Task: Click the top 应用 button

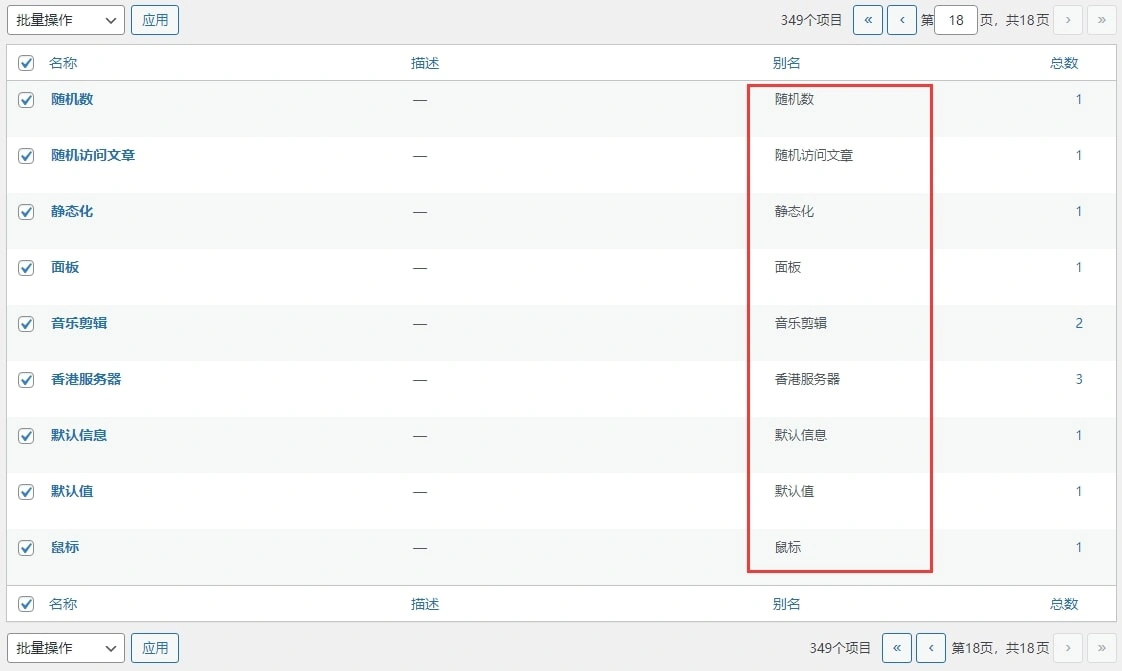Action: (155, 20)
